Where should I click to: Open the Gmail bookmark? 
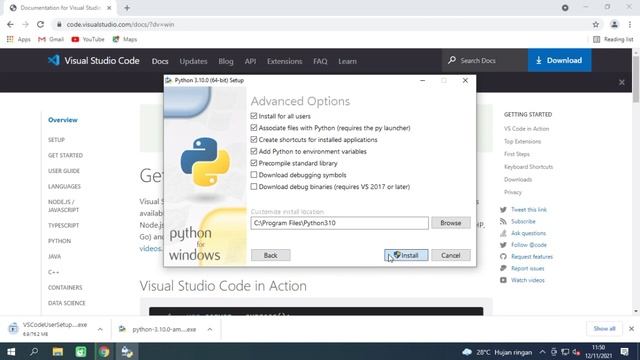51,39
